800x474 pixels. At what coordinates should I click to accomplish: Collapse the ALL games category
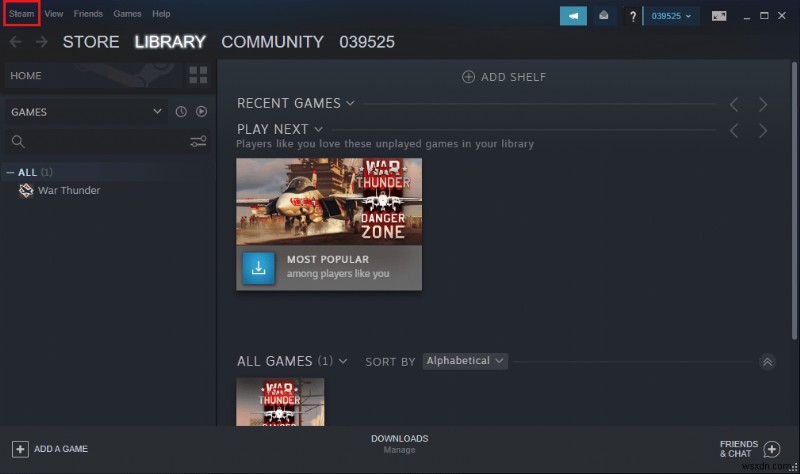click(10, 172)
